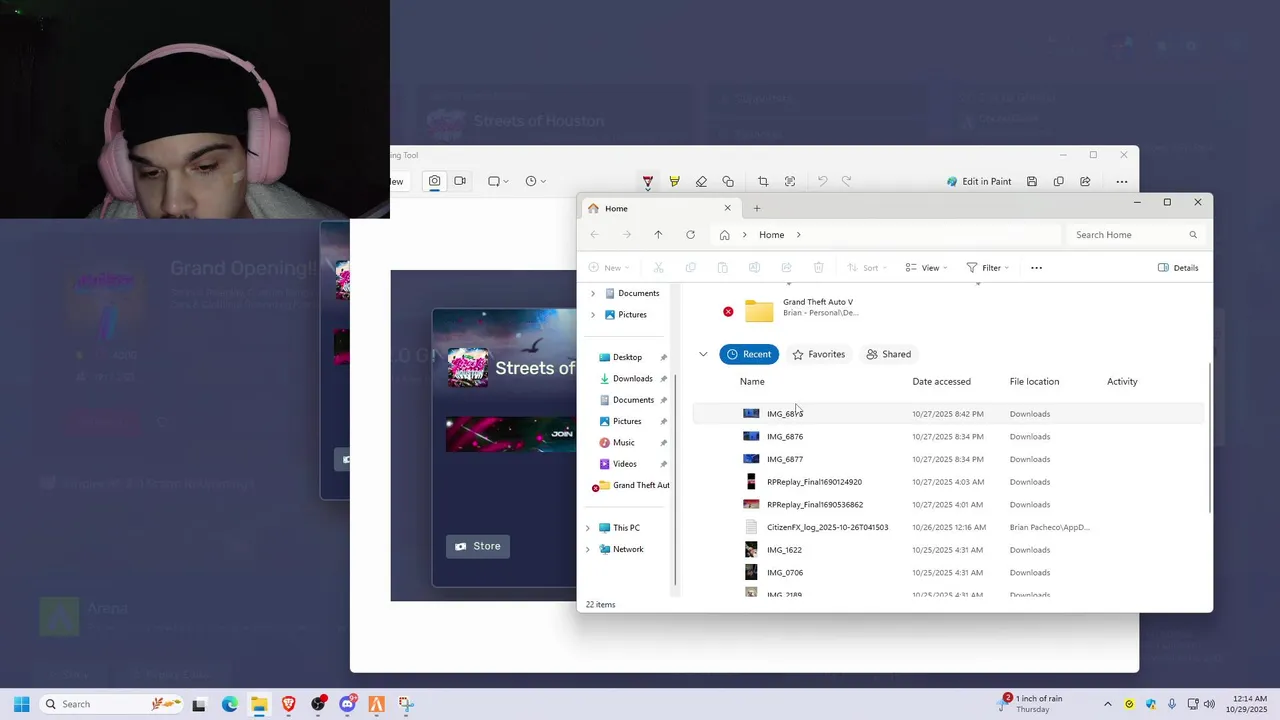This screenshot has width=1280, height=720.
Task: Open Snipping Tool's See more menu
Action: [x=1122, y=181]
